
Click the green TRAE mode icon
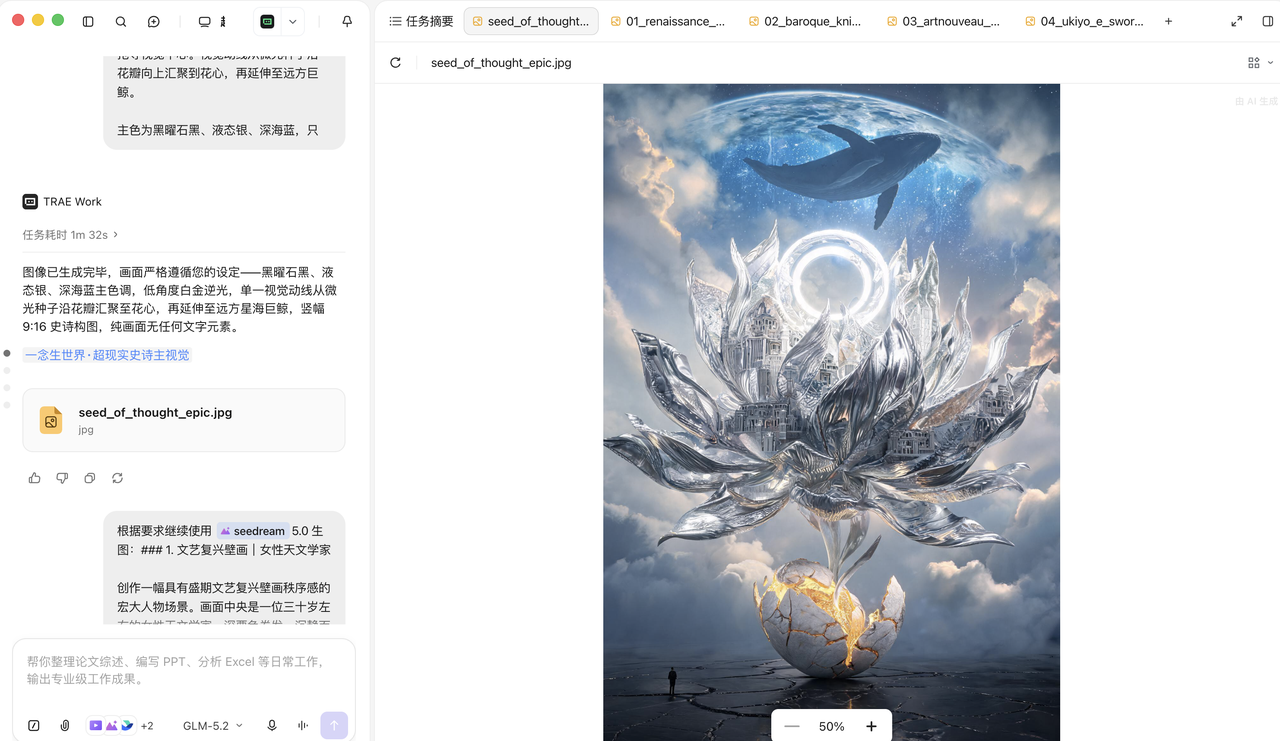(267, 21)
